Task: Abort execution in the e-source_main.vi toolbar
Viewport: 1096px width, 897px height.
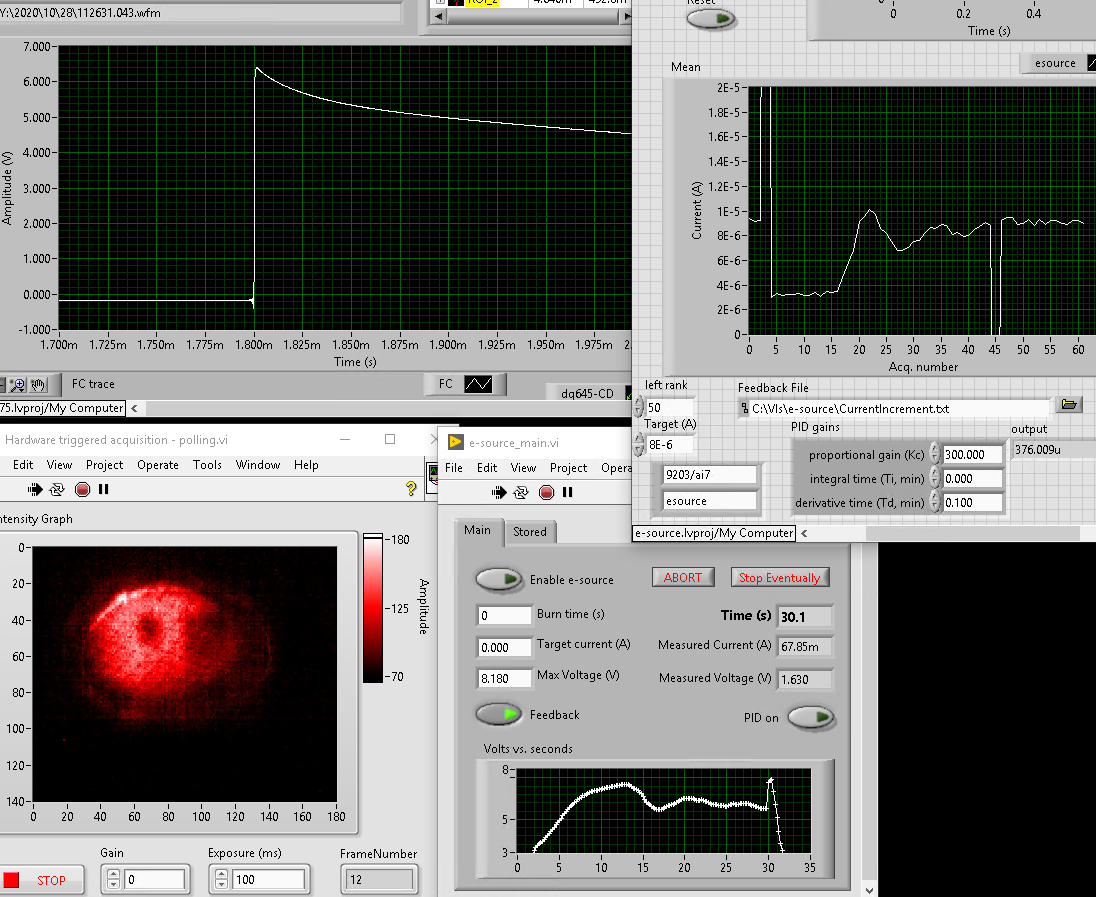Action: point(546,492)
